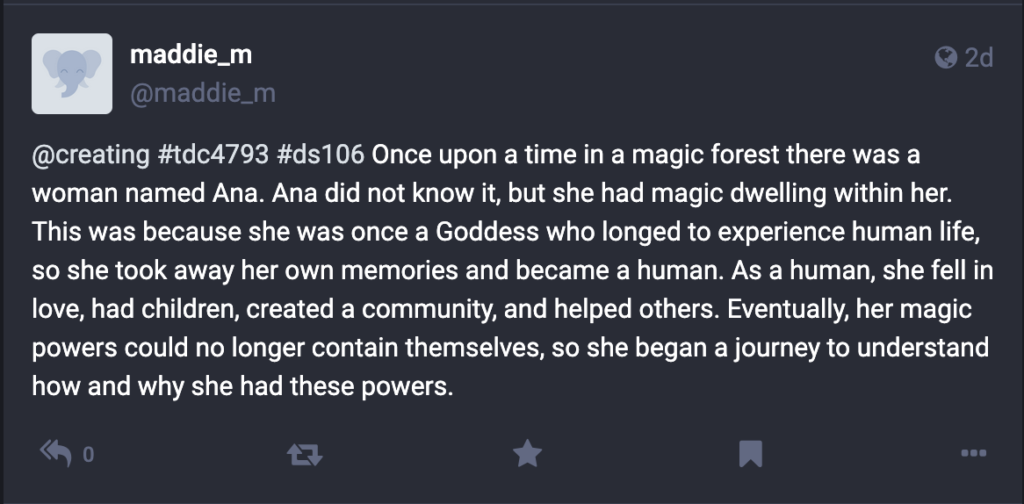Open the post via the 2d timestamp
1024x504 pixels.
[x=978, y=58]
